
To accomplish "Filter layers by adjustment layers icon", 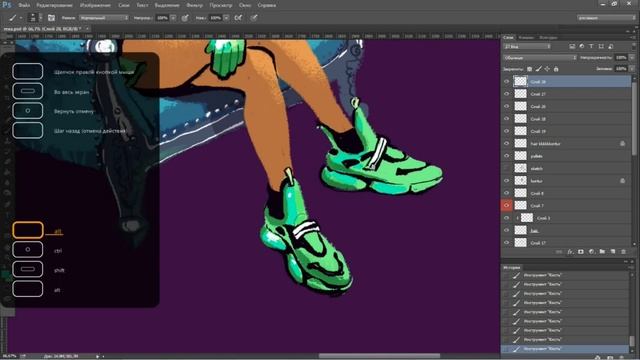I will pos(582,47).
